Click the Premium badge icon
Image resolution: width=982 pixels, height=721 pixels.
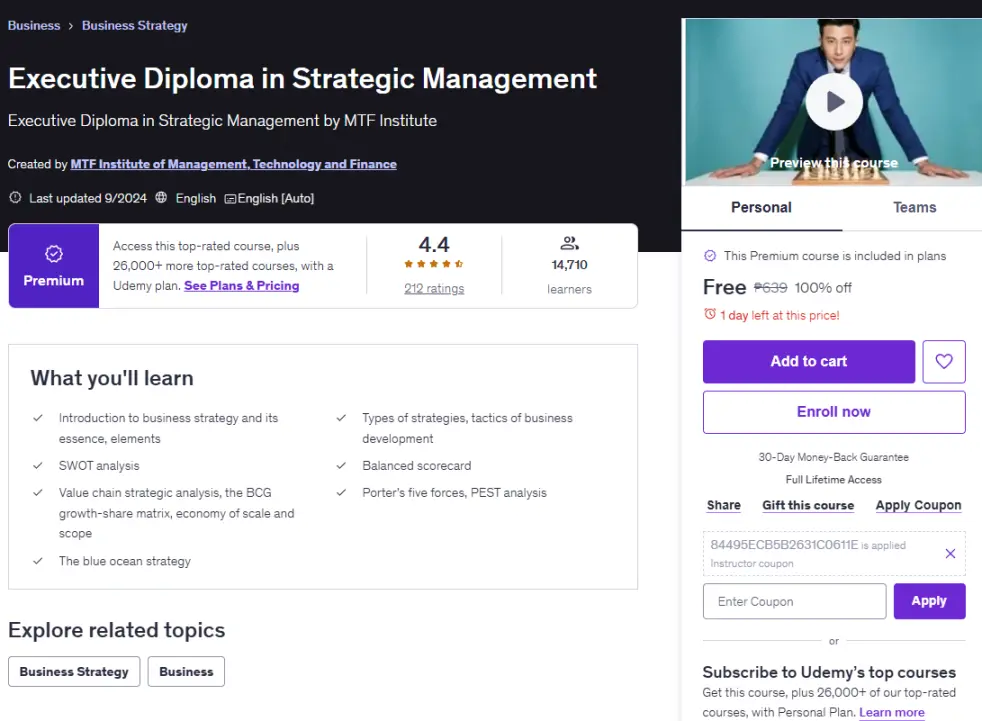click(54, 254)
